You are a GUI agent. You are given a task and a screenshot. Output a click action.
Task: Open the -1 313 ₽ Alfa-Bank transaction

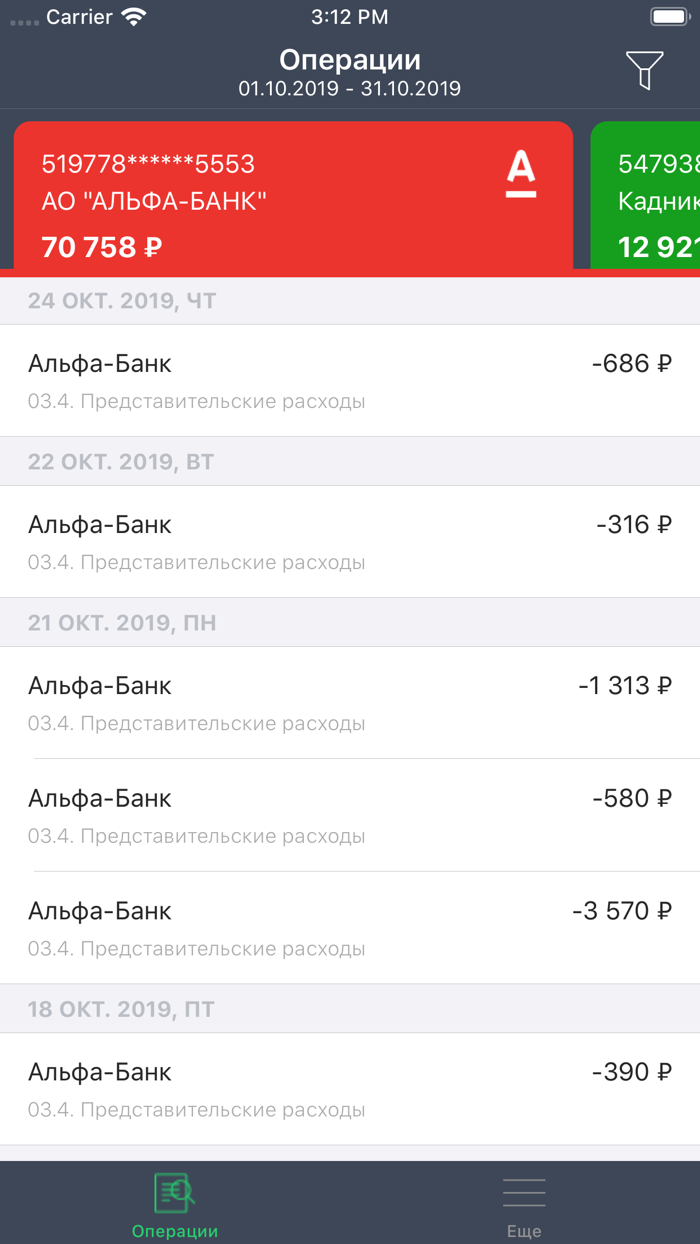coord(350,702)
